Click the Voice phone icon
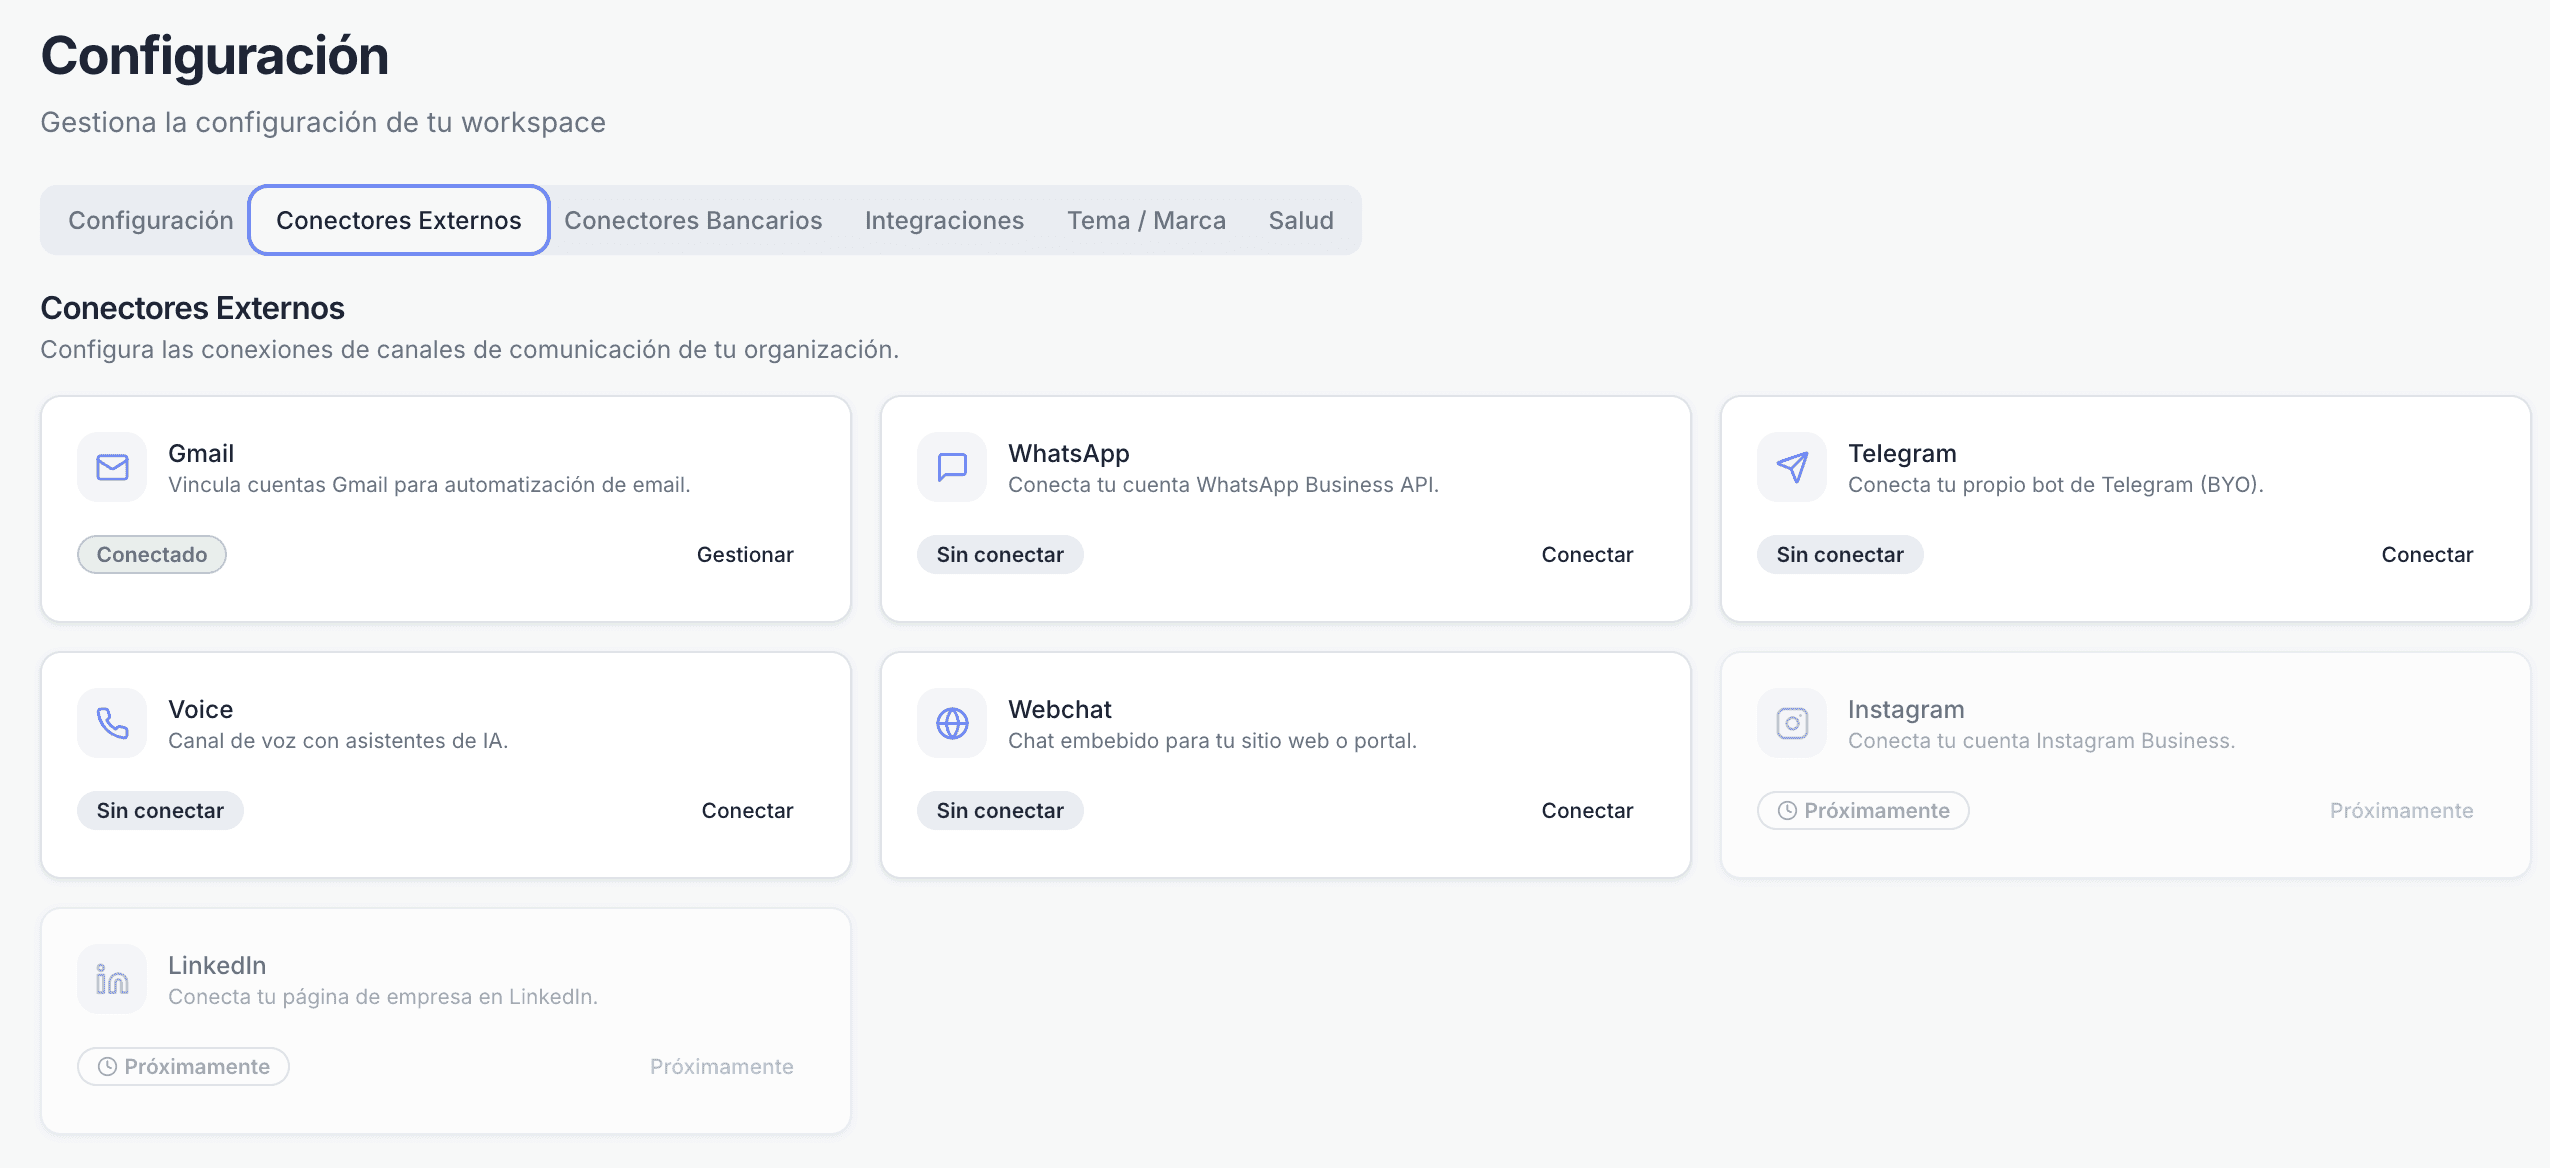 pos(112,723)
